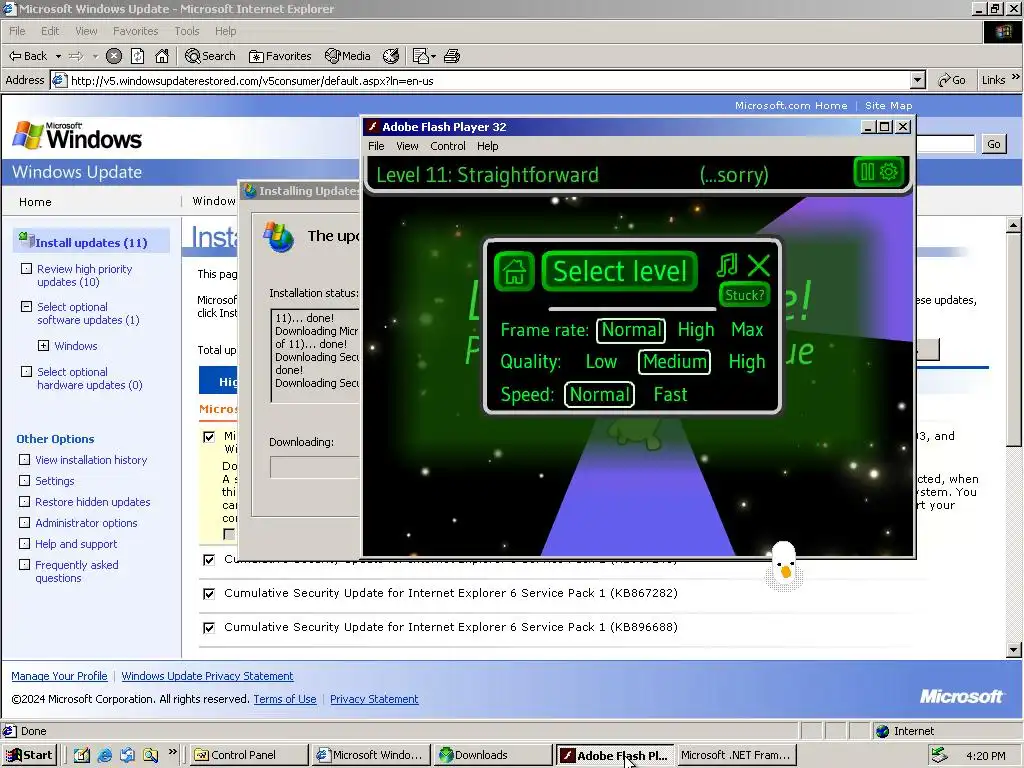Toggle the music note icon in game
This screenshot has height=768, width=1024.
728,265
